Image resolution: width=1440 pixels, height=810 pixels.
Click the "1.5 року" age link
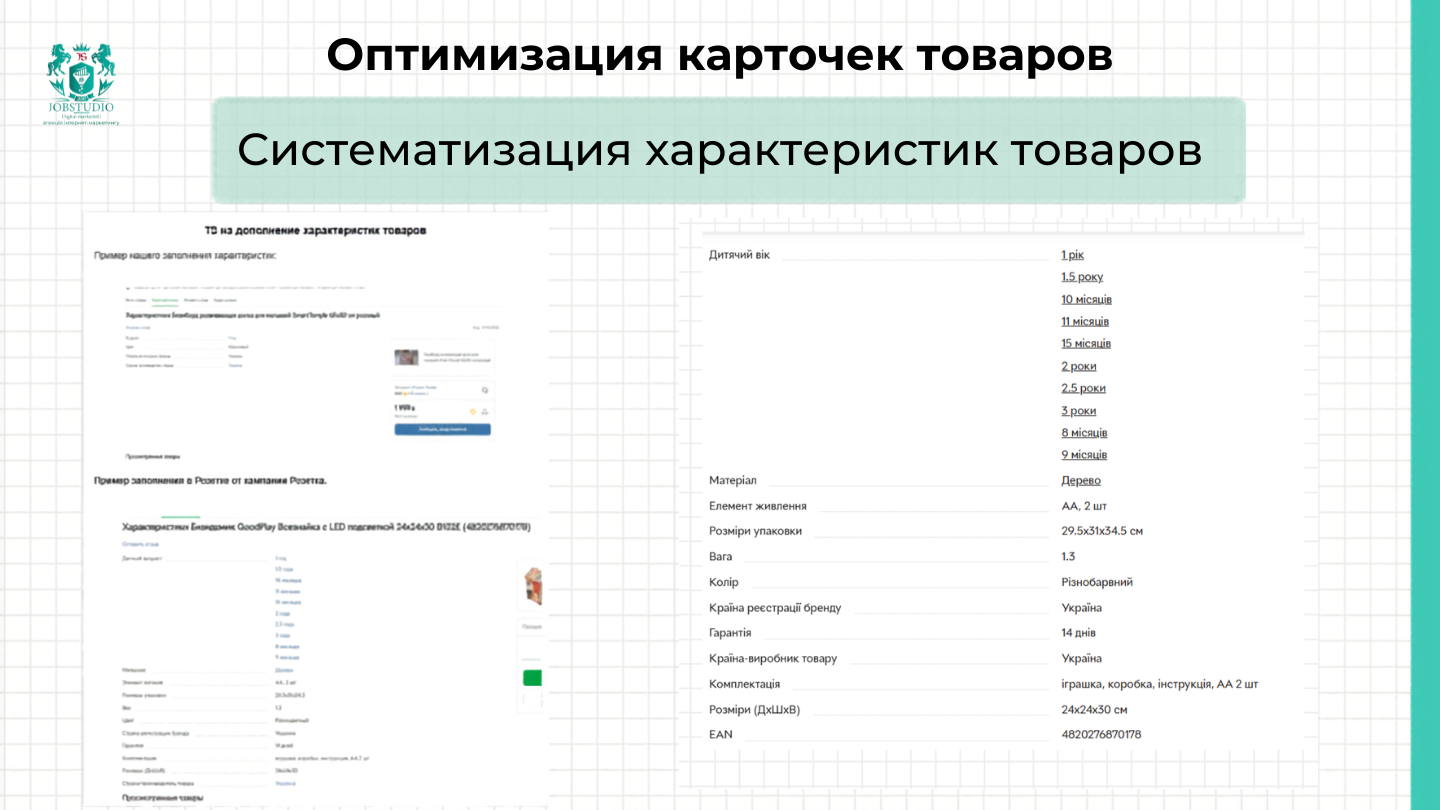(x=1082, y=276)
